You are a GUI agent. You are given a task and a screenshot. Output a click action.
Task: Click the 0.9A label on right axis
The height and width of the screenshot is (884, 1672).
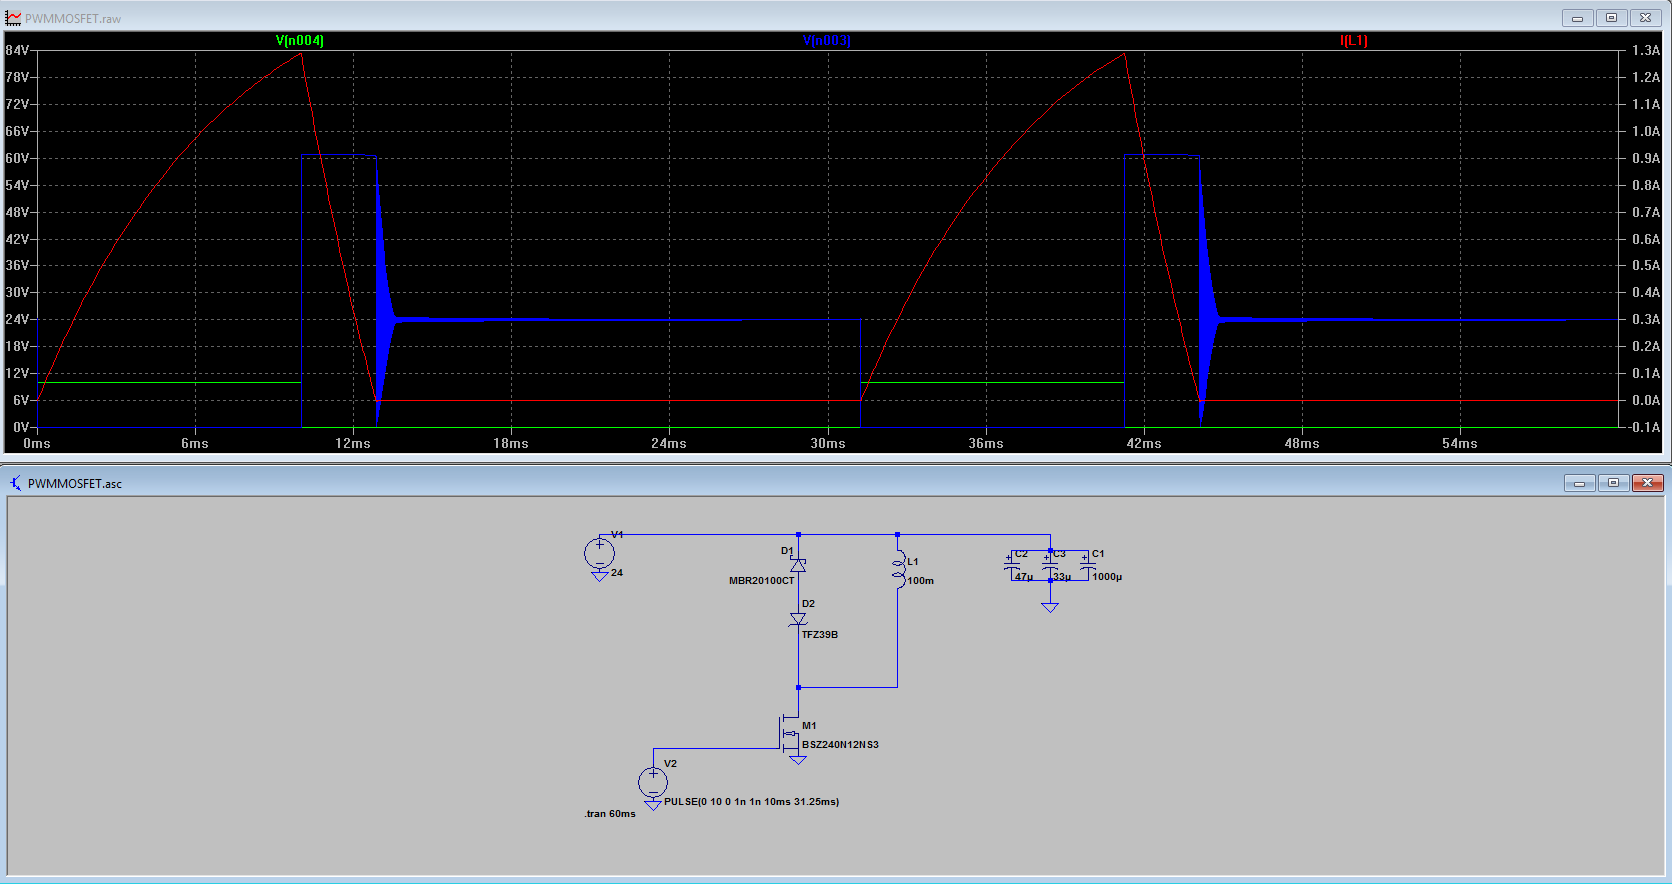click(x=1646, y=158)
